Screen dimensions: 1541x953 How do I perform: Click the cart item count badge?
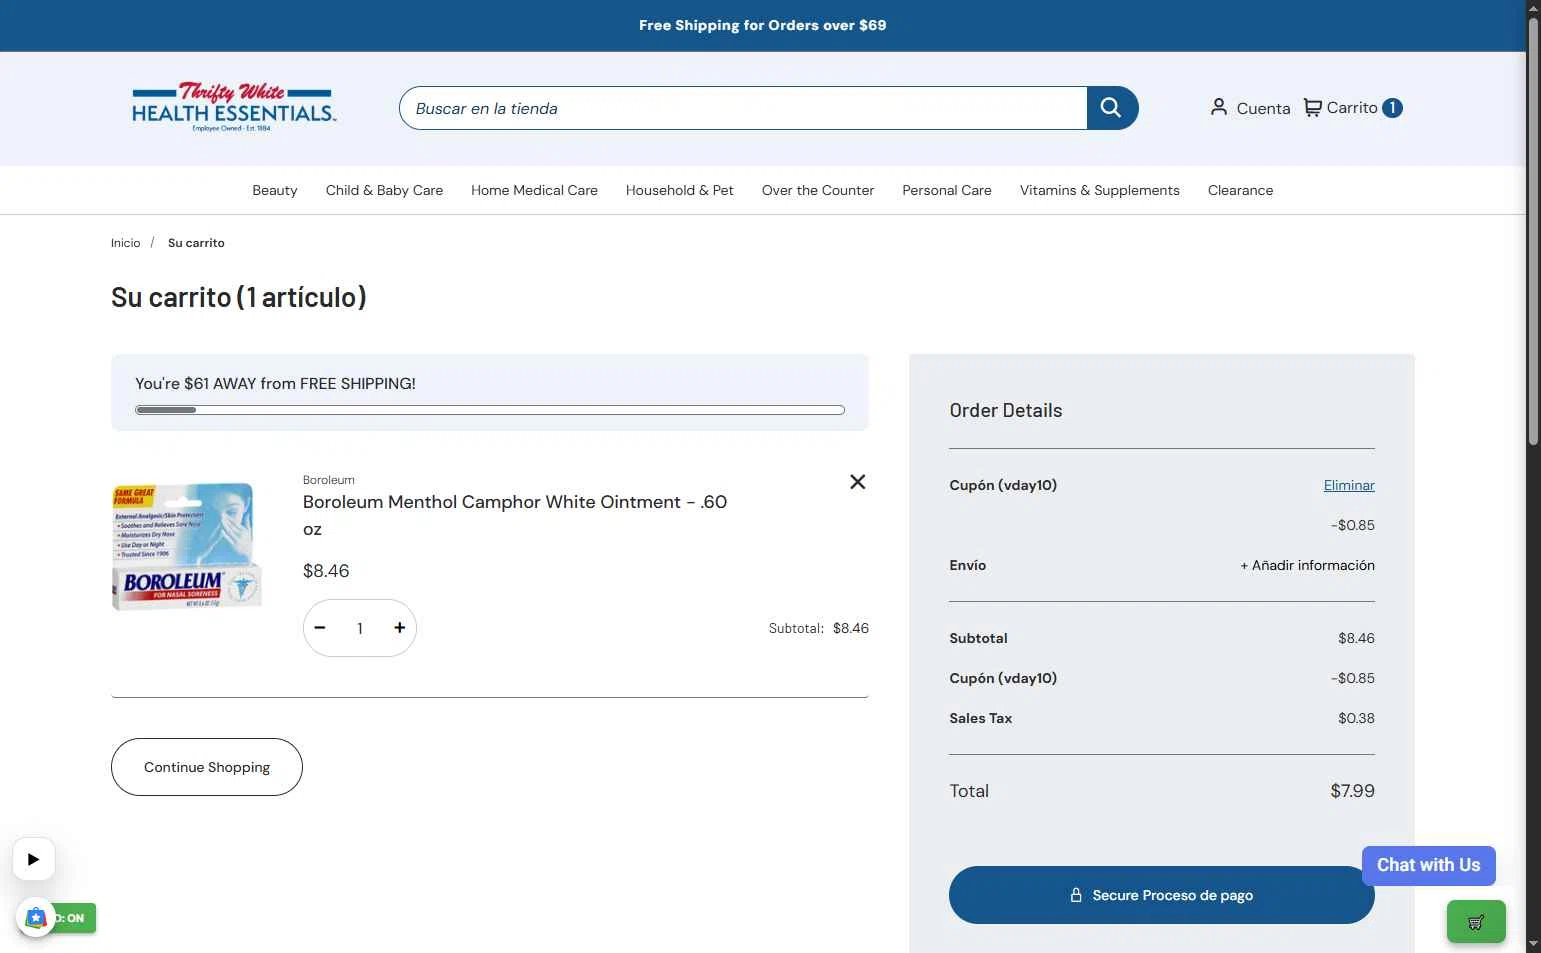tap(1392, 108)
